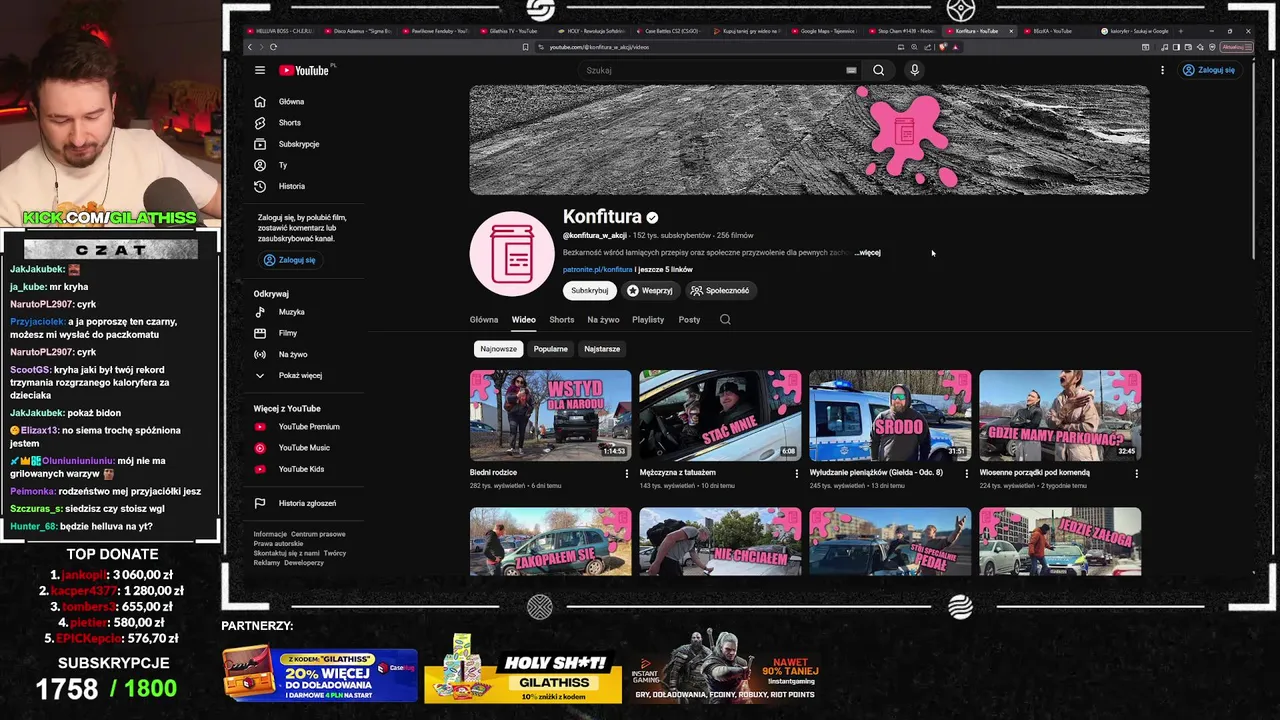Filter videos by Najnowsze chip
Viewport: 1280px width, 720px height.
coord(498,349)
